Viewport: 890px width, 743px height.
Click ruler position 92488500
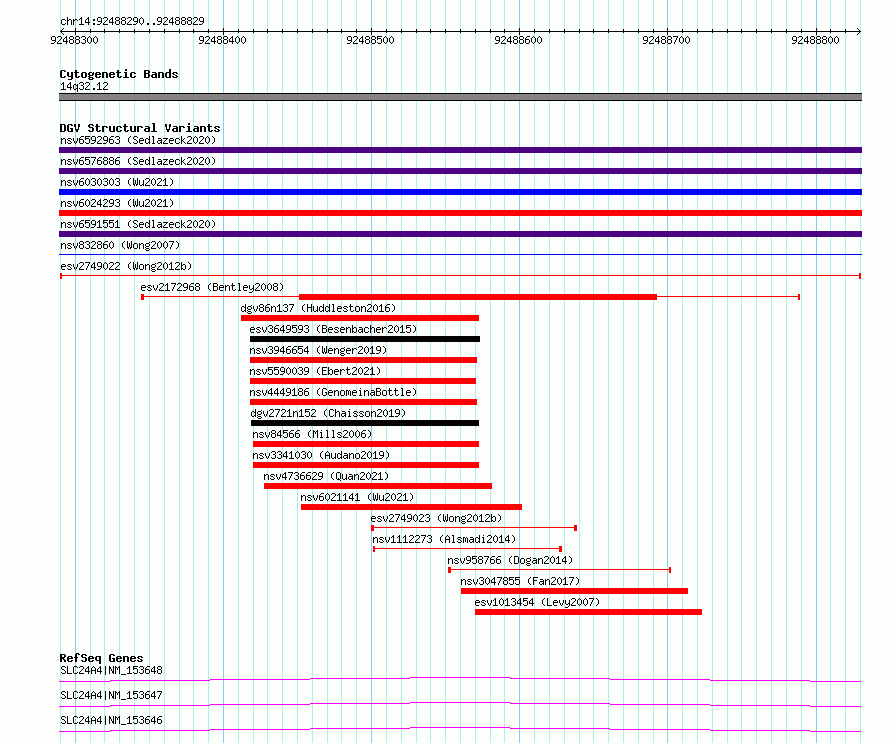pos(370,40)
